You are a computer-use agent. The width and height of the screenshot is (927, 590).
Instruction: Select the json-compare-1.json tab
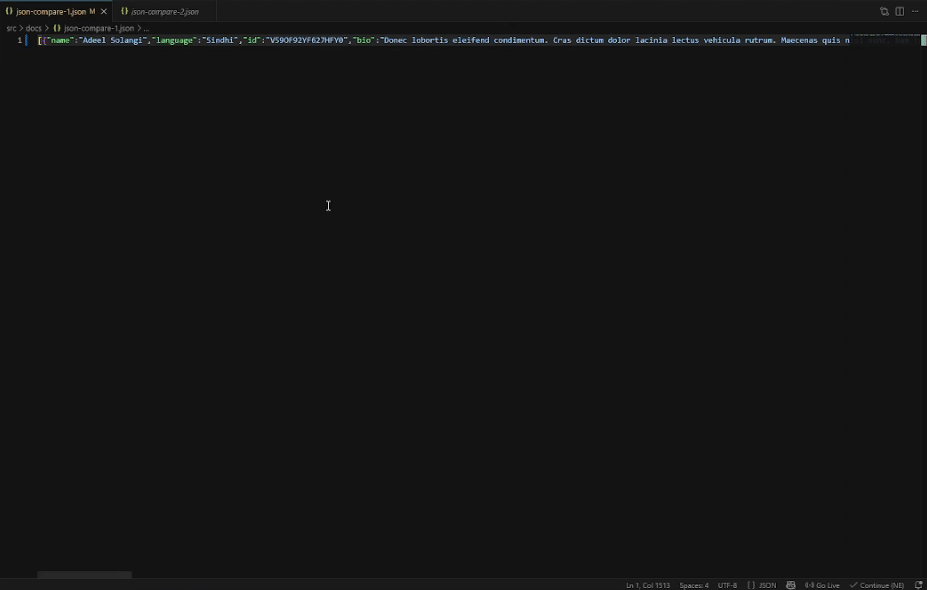click(x=50, y=11)
